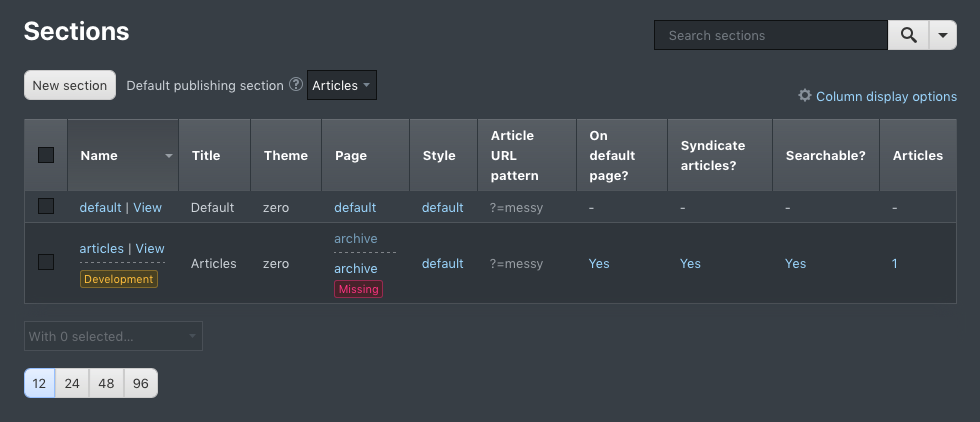The height and width of the screenshot is (422, 980).
Task: Open default style link in default row
Action: click(442, 208)
